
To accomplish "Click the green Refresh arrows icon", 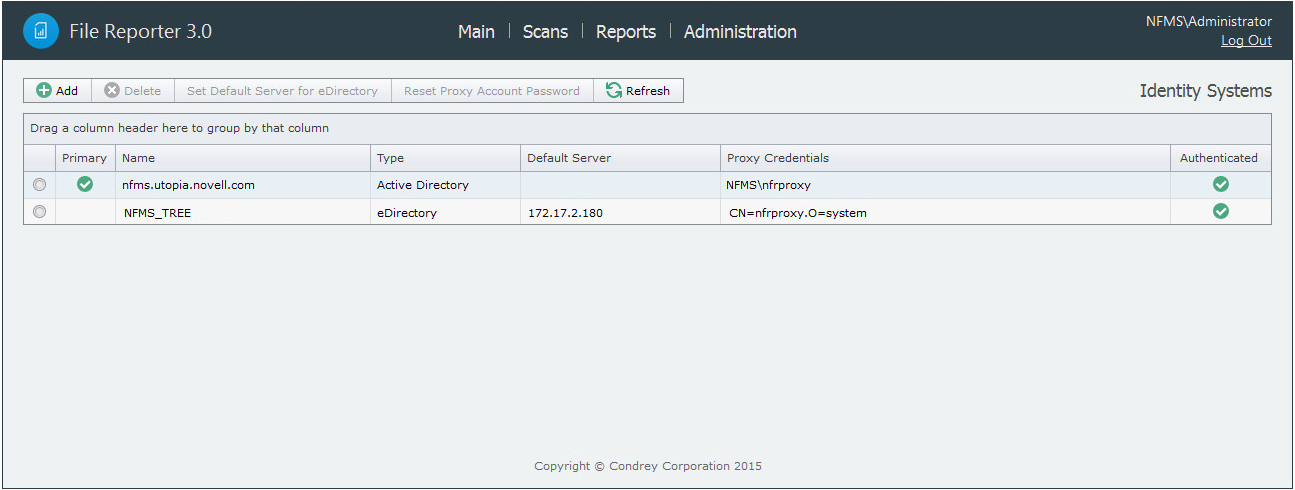I will pos(614,91).
